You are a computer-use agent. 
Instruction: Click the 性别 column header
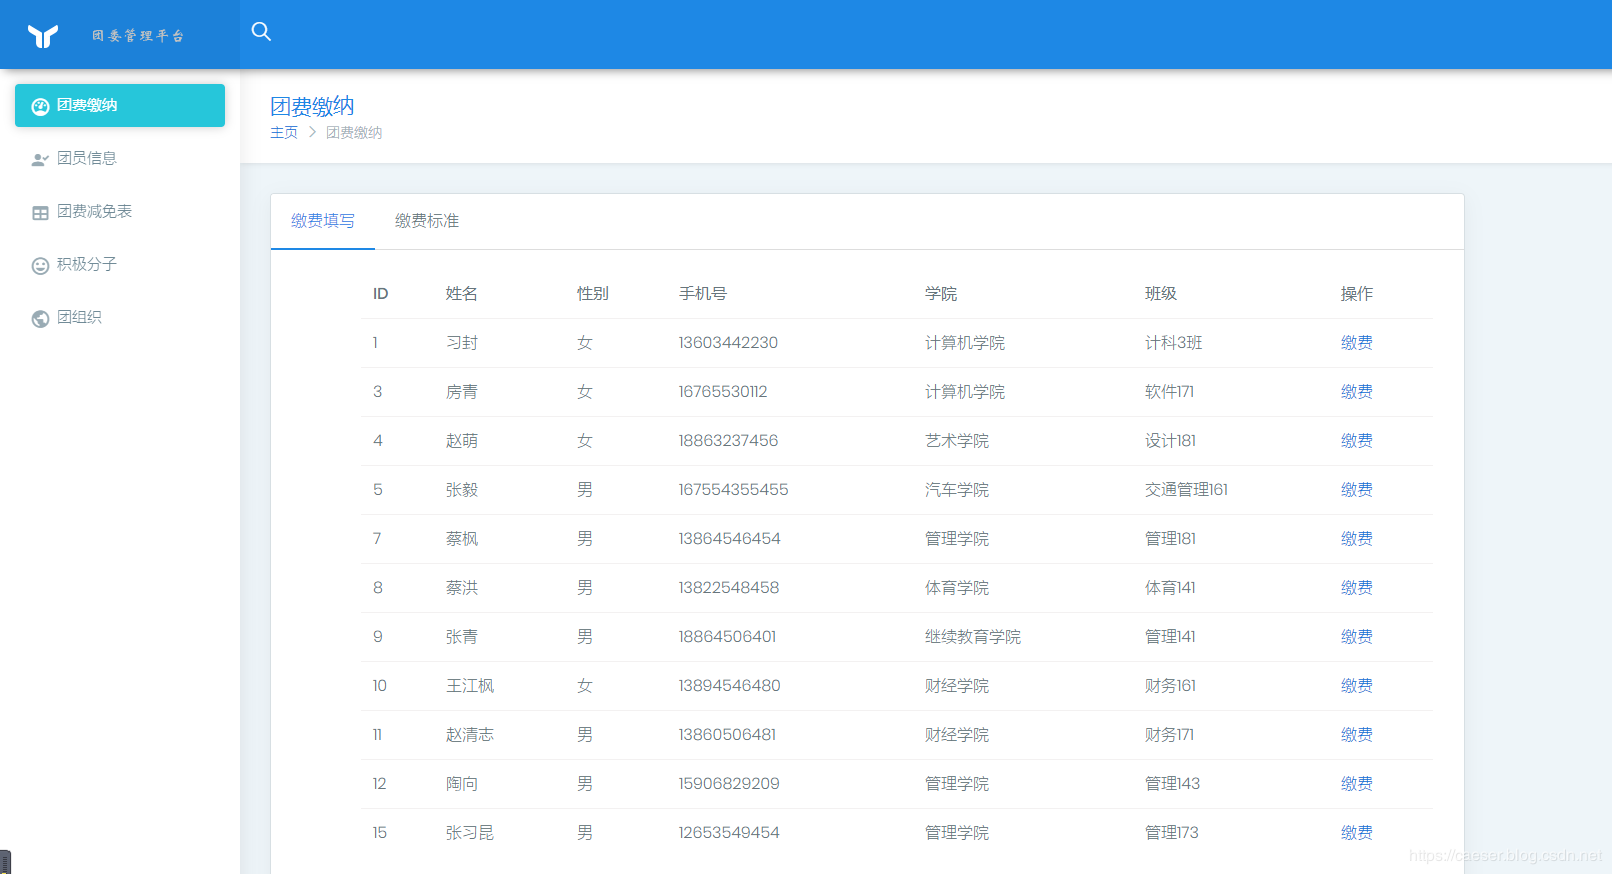593,294
